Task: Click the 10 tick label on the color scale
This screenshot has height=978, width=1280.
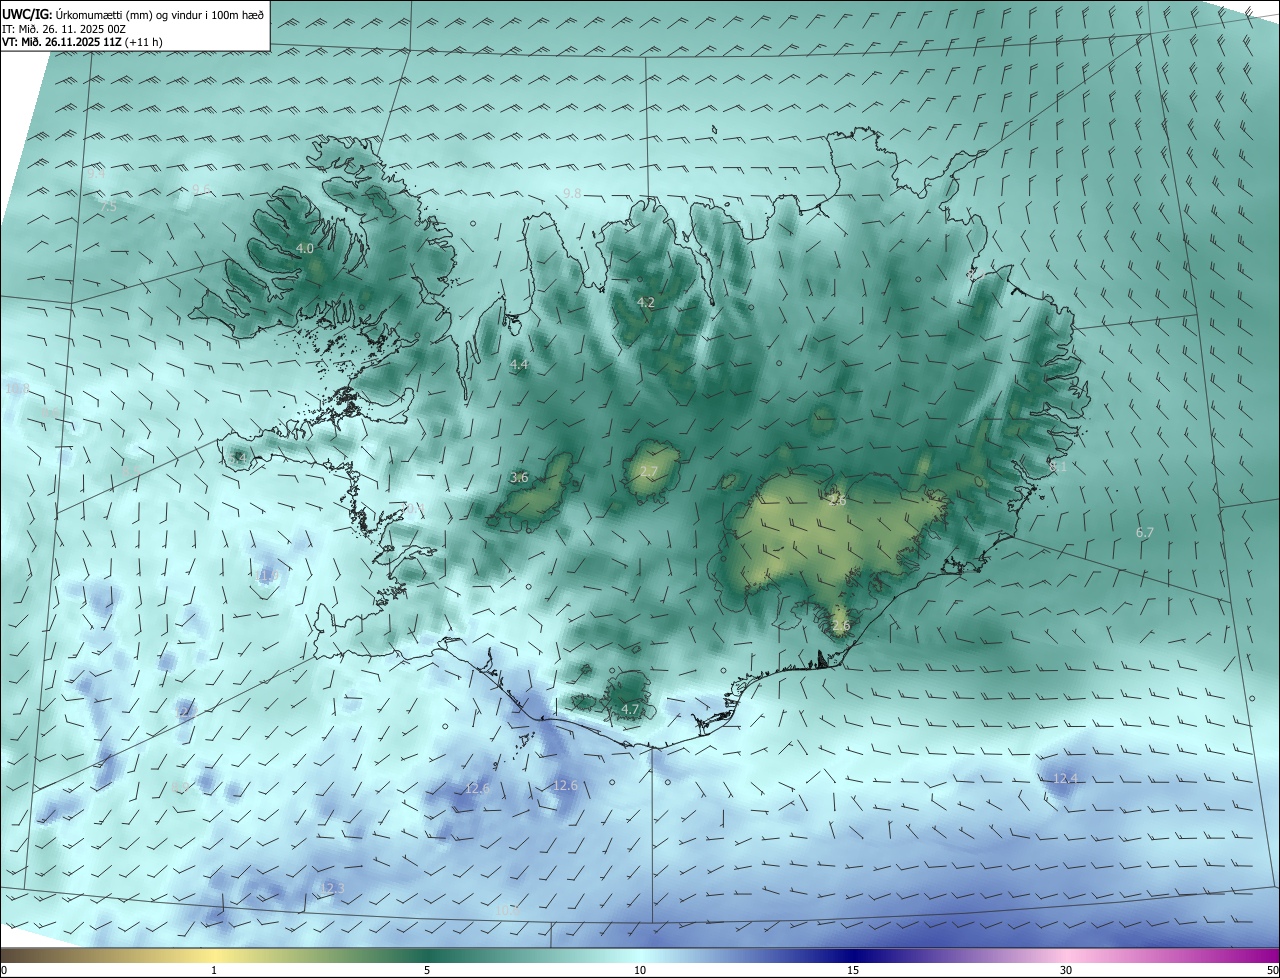Action: point(640,970)
